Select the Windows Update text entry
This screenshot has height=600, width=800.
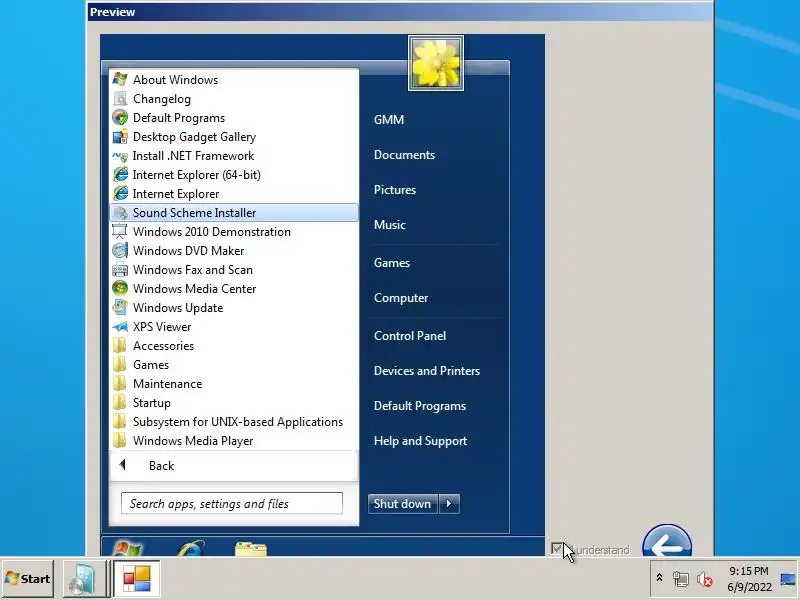(x=178, y=308)
